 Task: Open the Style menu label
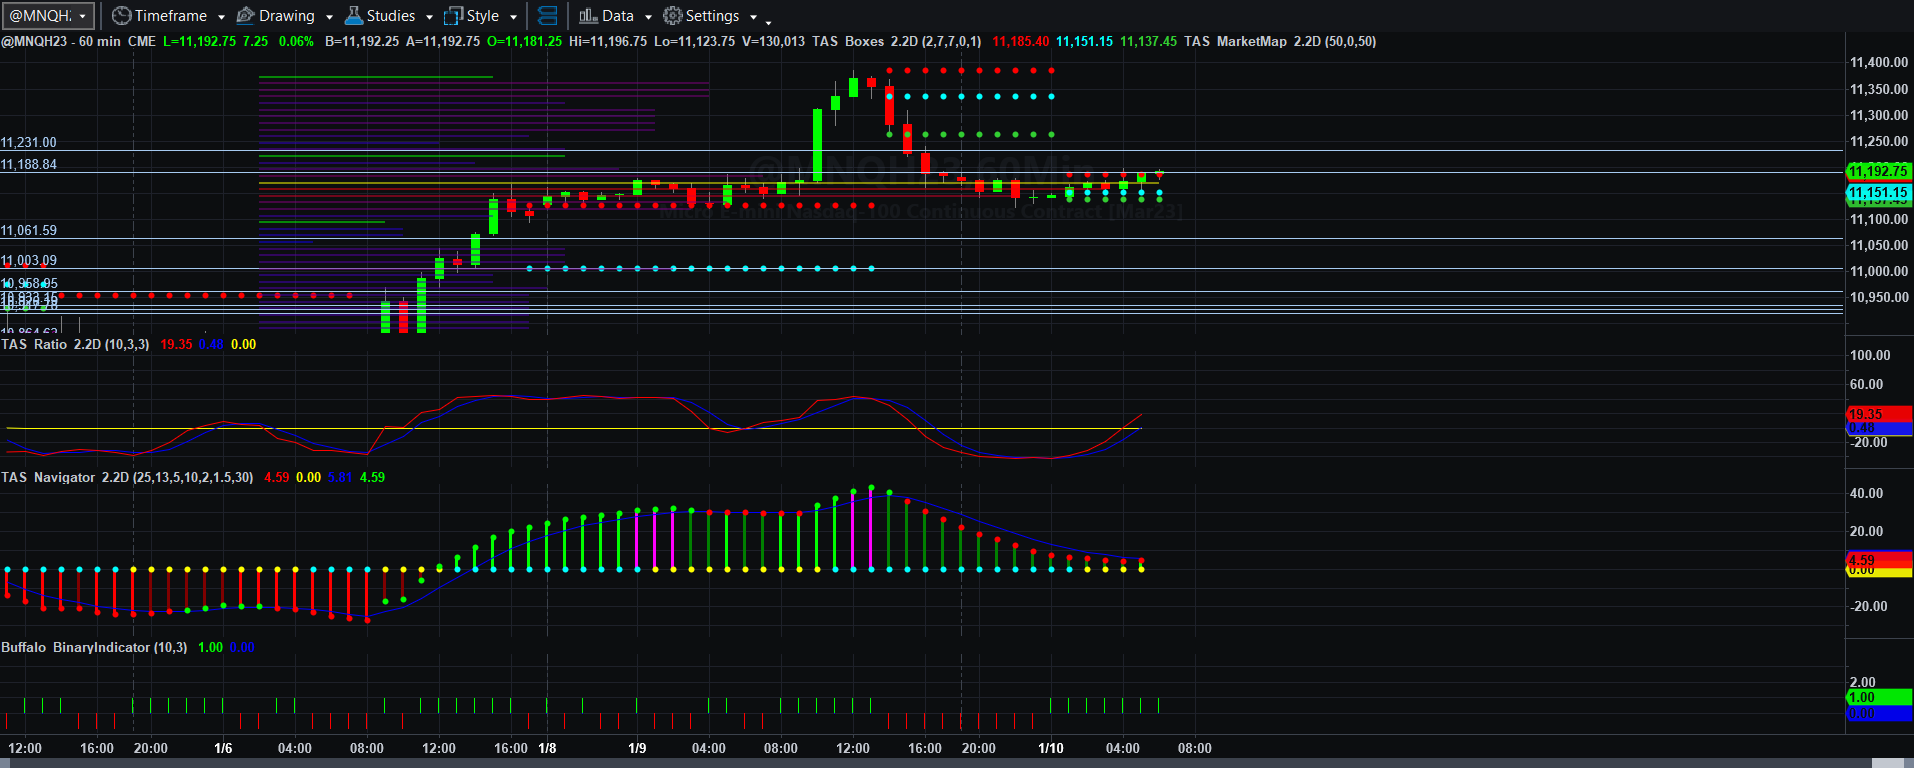click(x=483, y=16)
